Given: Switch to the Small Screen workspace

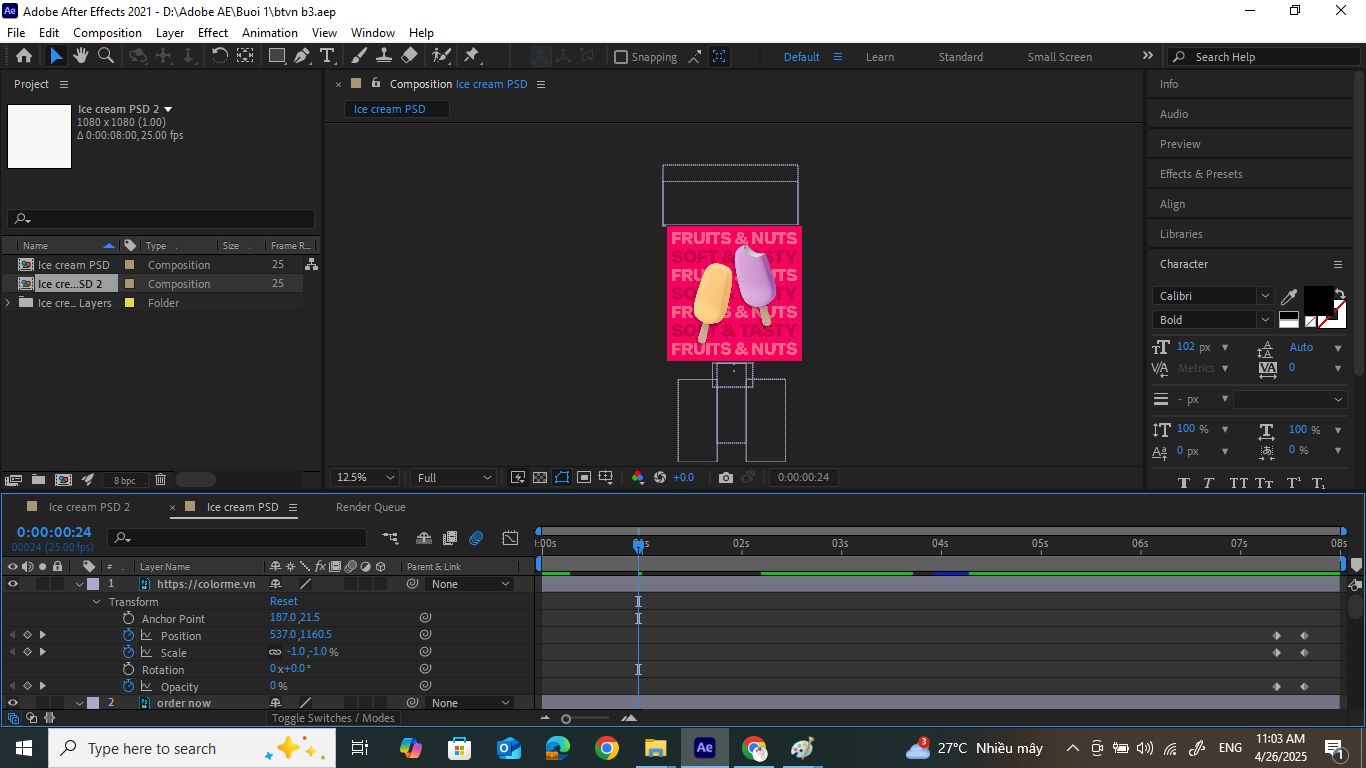Looking at the screenshot, I should coord(1060,57).
